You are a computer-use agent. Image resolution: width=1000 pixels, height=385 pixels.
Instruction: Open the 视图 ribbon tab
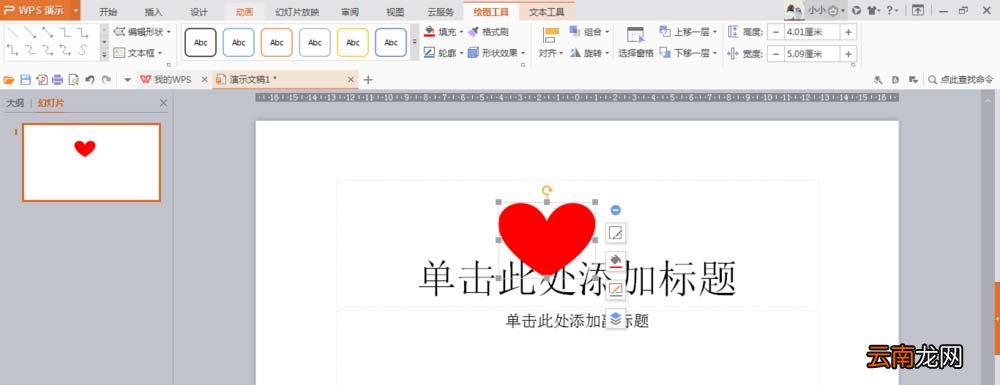click(x=395, y=11)
